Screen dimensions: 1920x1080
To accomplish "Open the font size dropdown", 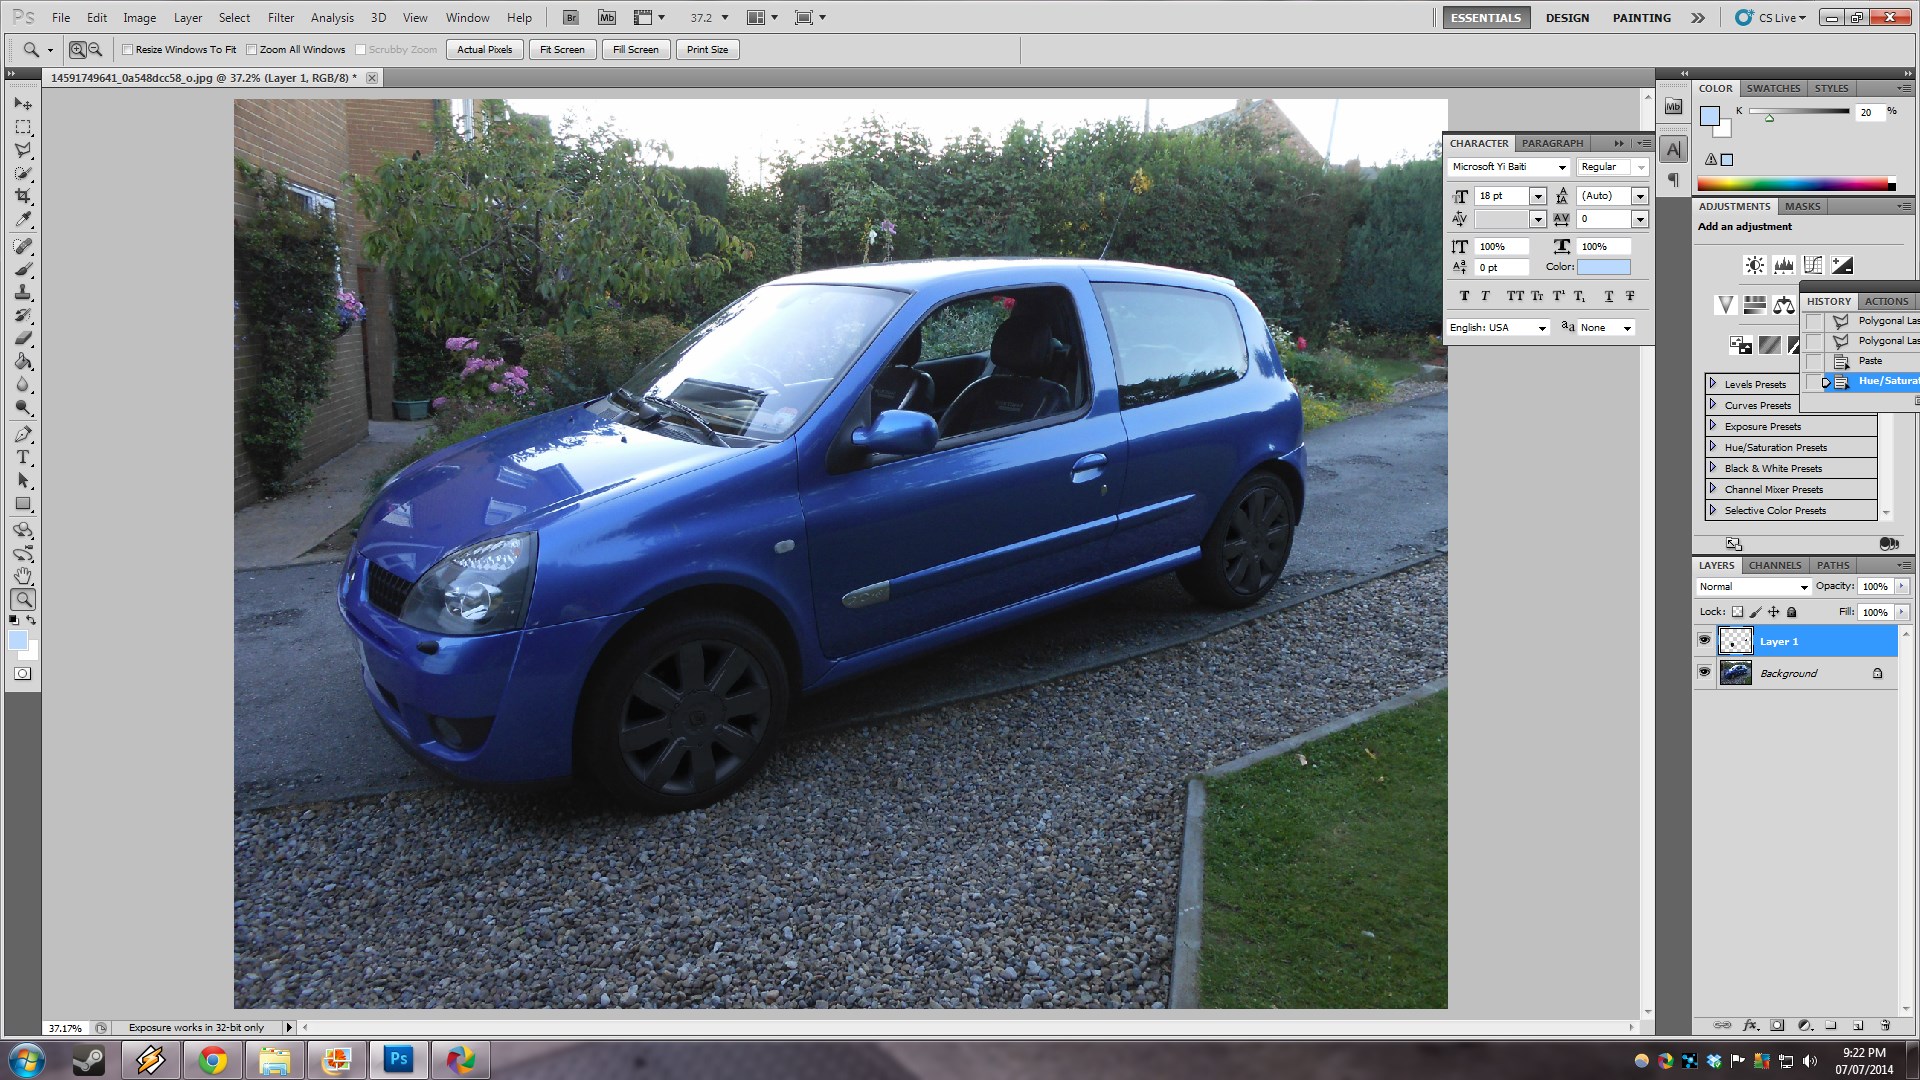I will tap(1538, 196).
